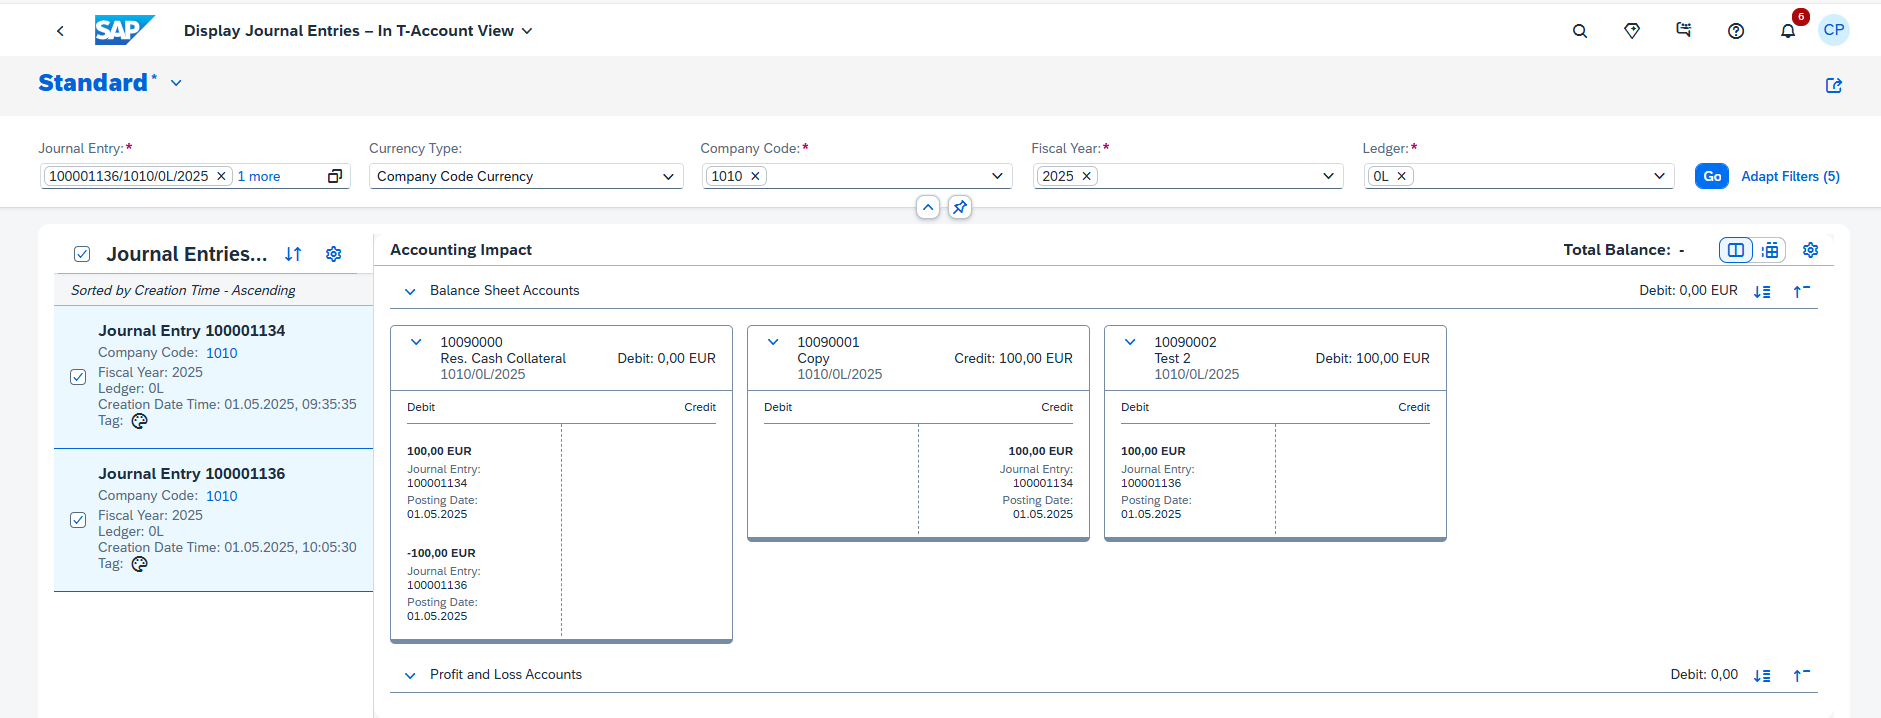Open the Standard variant dropdown
The image size is (1881, 718).
coord(176,83)
